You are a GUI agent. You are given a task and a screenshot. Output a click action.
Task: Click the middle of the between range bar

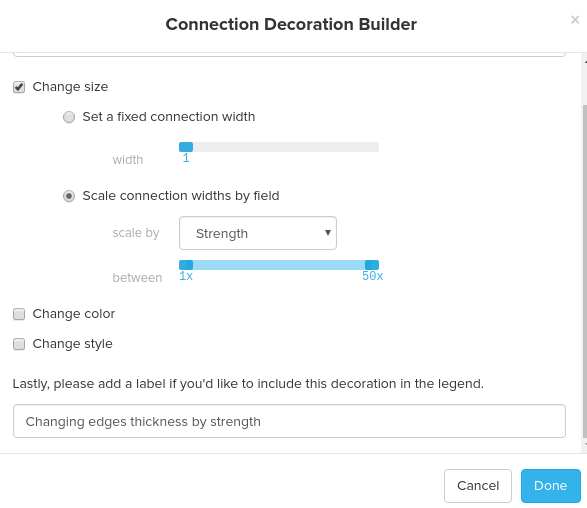tap(279, 265)
